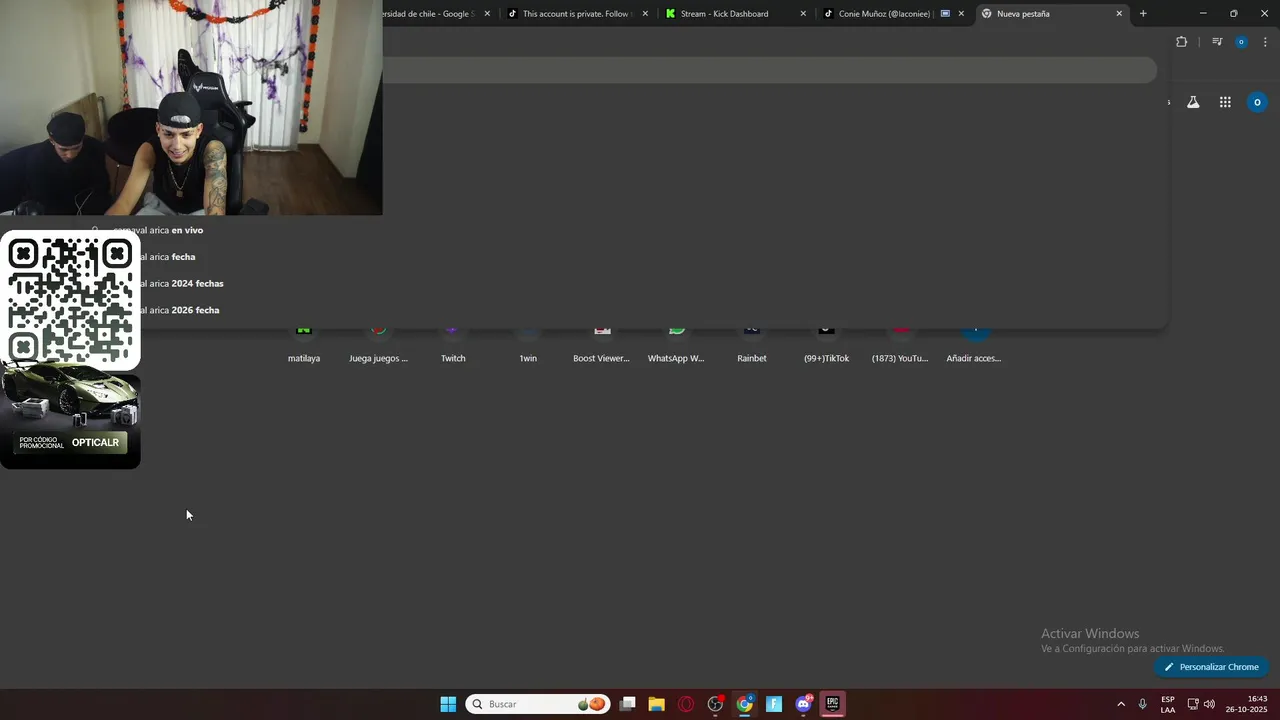Screen dimensions: 1280x720
Task: Open Epic Games Launcher from taskbar
Action: 832,704
